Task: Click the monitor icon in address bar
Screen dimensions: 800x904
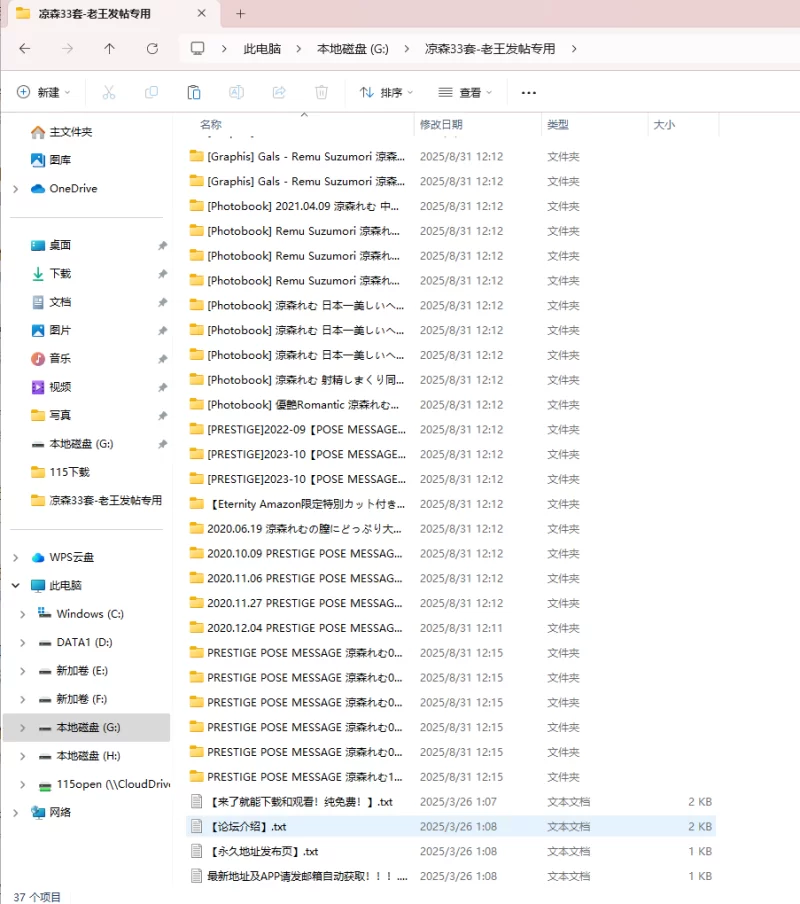Action: (198, 49)
